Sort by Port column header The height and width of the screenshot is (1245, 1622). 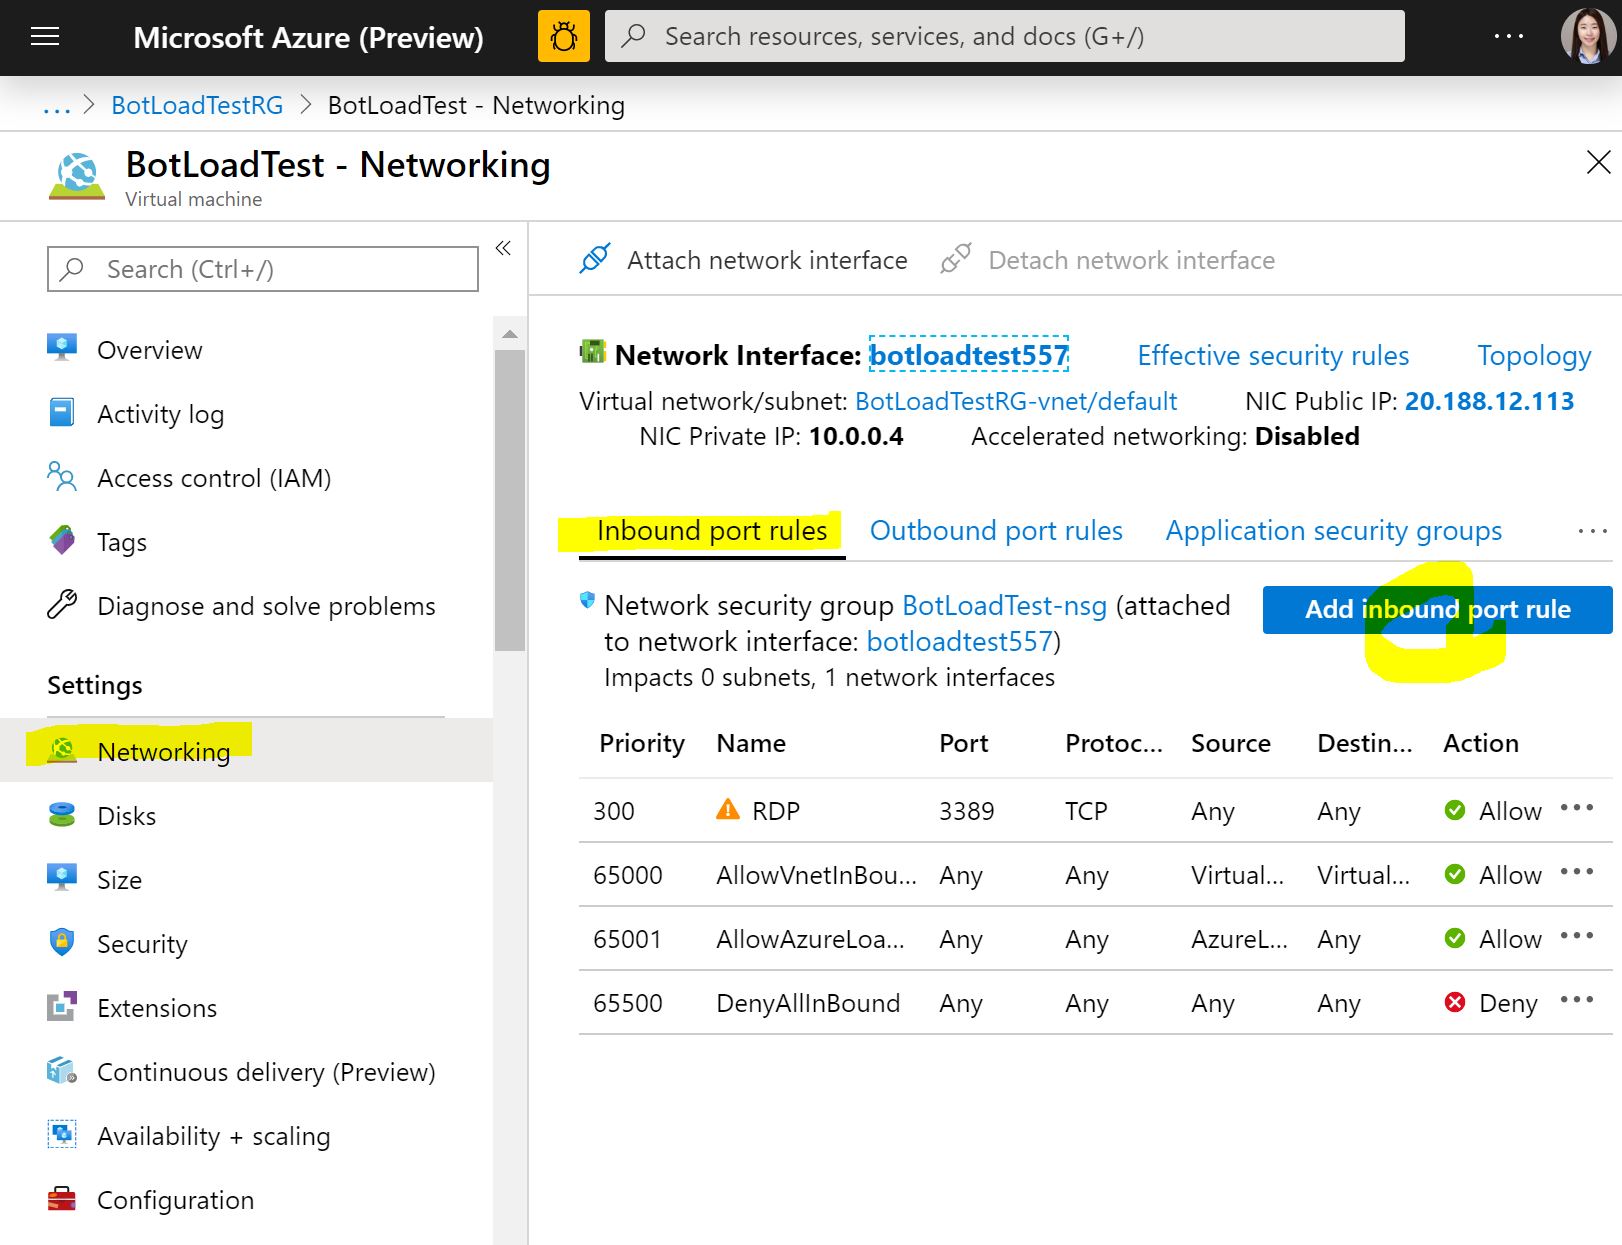click(964, 744)
